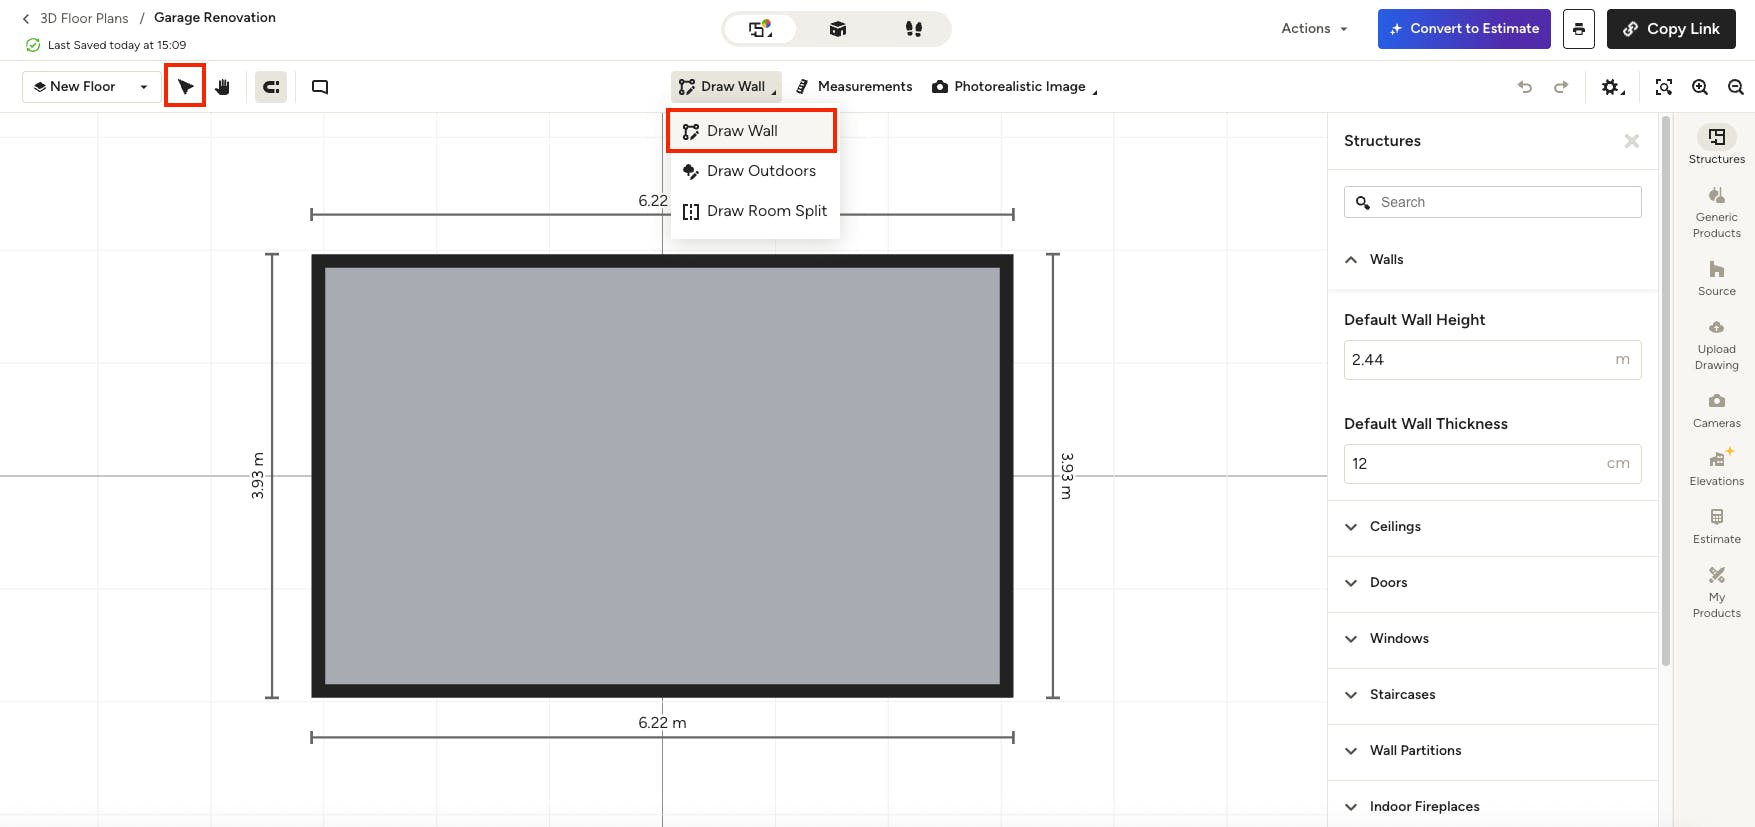Select the arrow pointer tool
Viewport: 1755px width, 827px height.
(185, 86)
